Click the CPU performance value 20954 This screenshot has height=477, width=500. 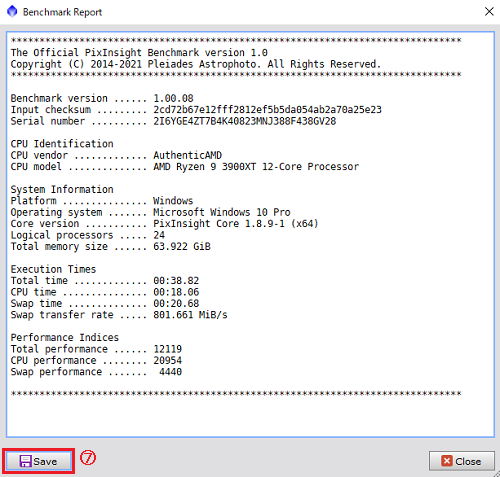tap(168, 360)
